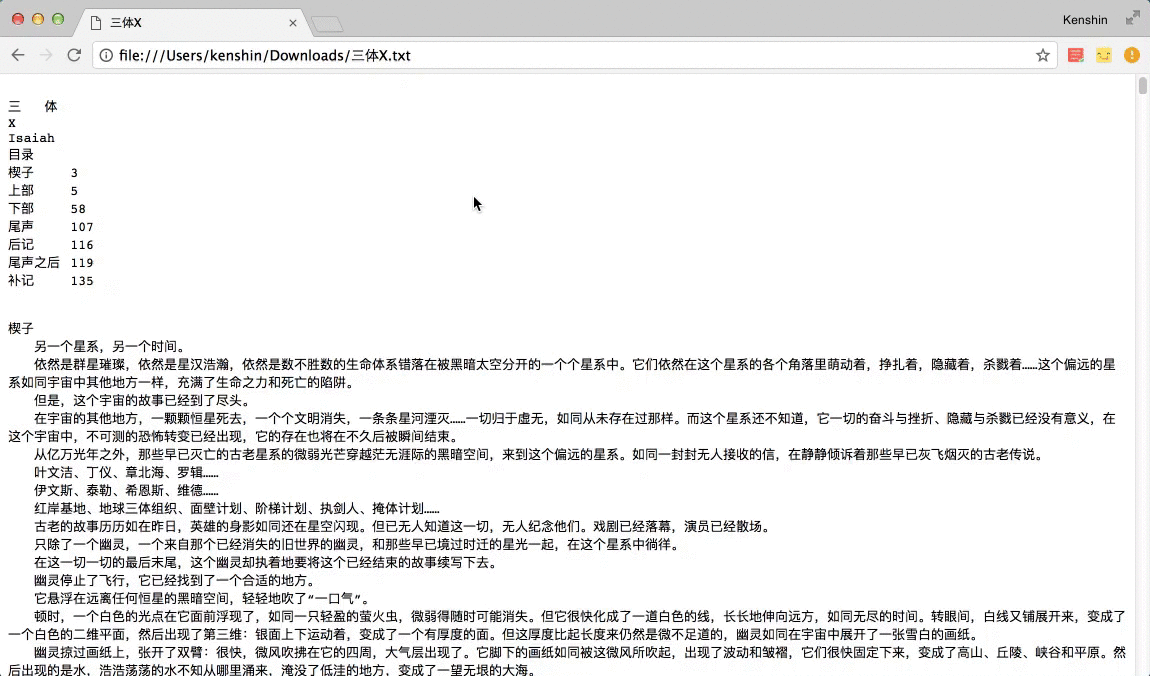View site information via the circled-i icon
This screenshot has width=1150, height=676.
(x=106, y=56)
